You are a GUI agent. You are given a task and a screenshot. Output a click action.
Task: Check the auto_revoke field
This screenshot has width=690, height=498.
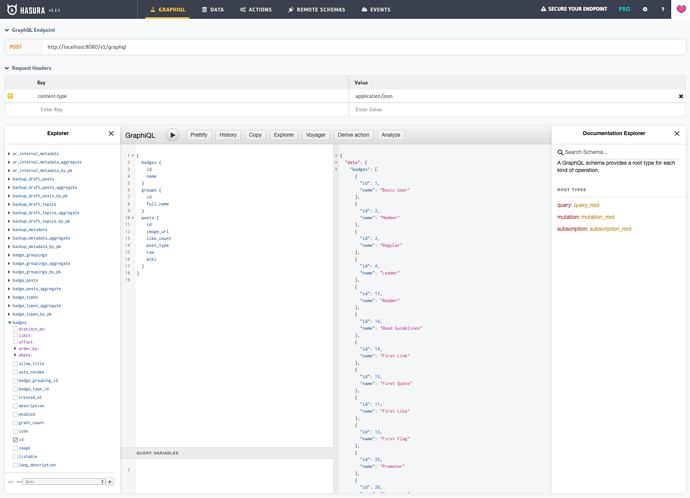coord(15,372)
